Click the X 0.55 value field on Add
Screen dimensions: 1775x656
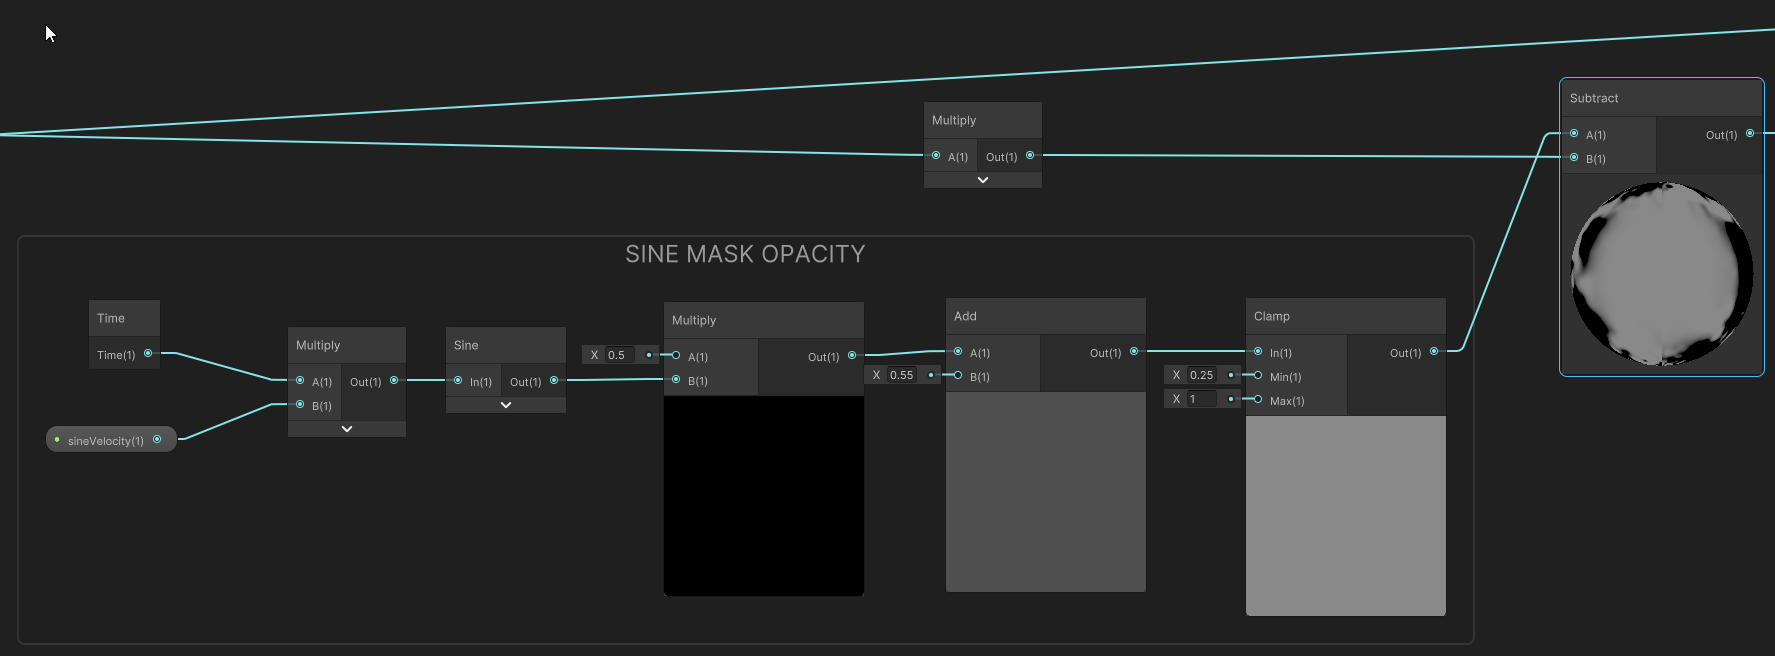click(903, 375)
